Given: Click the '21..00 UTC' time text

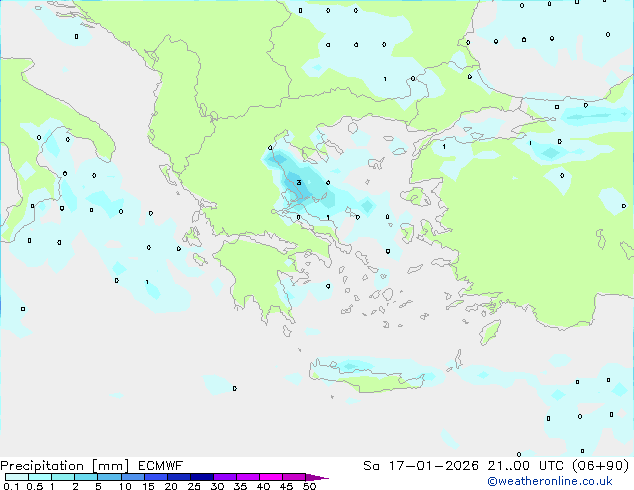Looking at the screenshot, I should [526, 466].
